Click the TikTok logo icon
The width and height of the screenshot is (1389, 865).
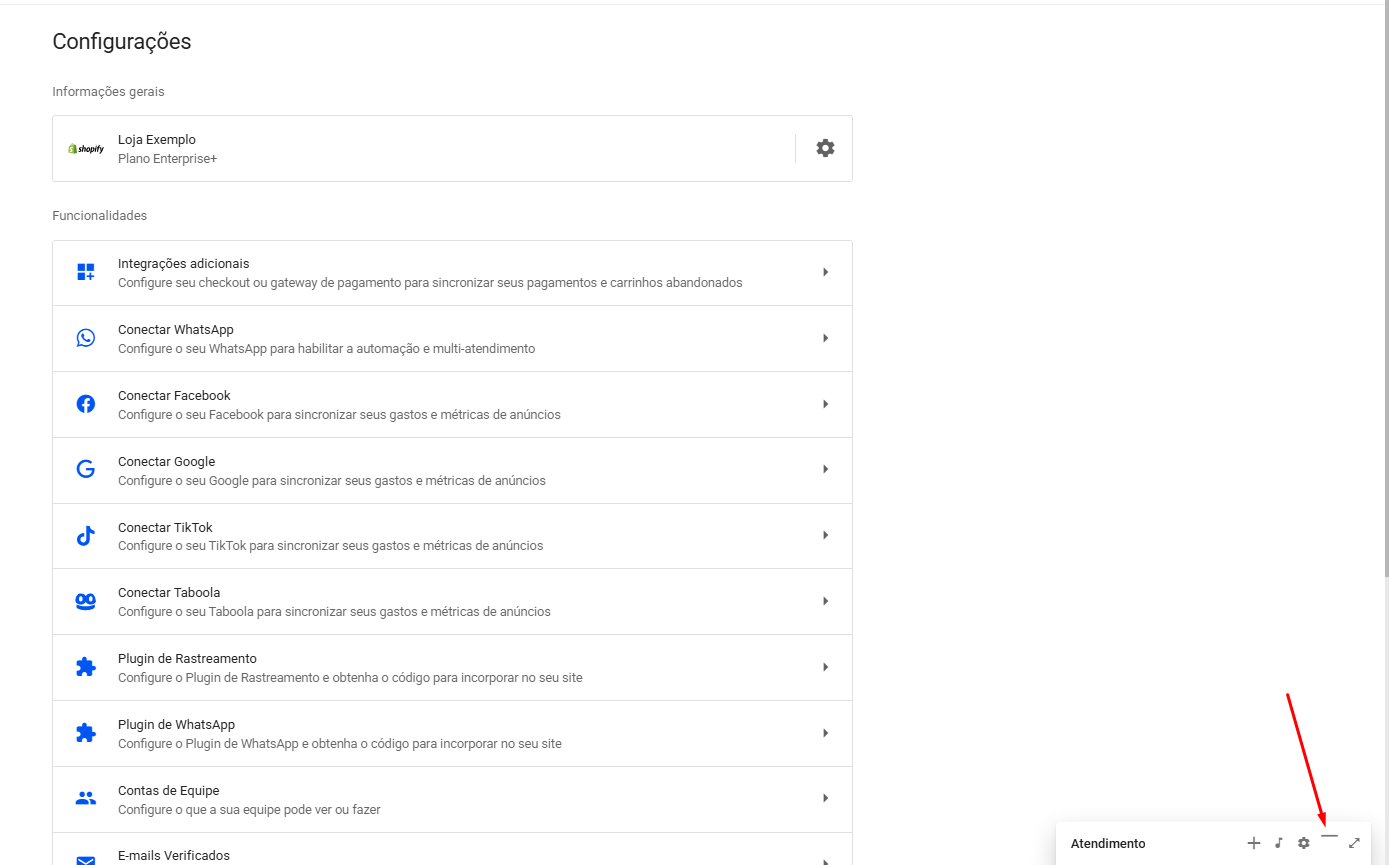click(86, 536)
